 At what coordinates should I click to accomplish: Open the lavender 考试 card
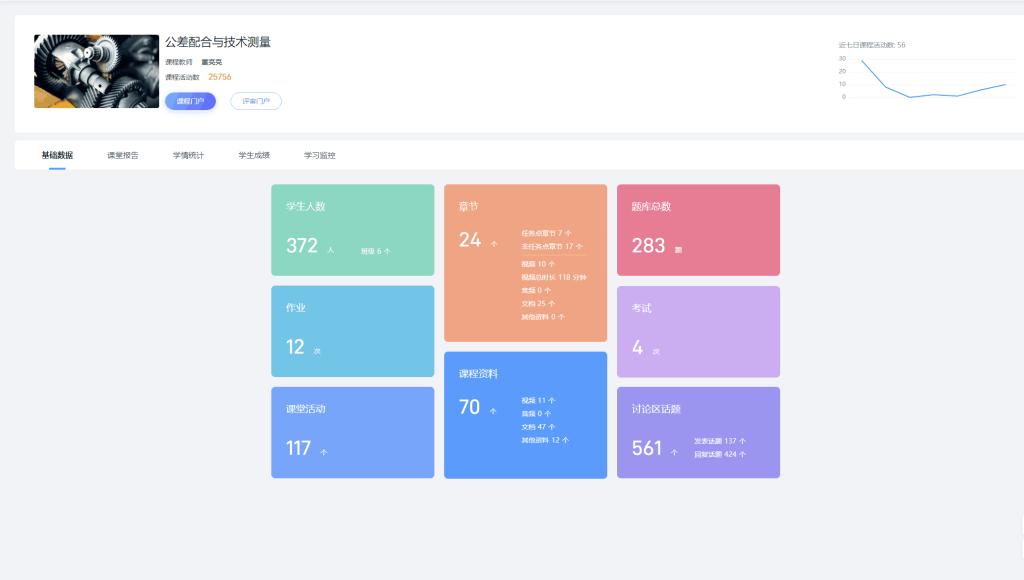[698, 331]
